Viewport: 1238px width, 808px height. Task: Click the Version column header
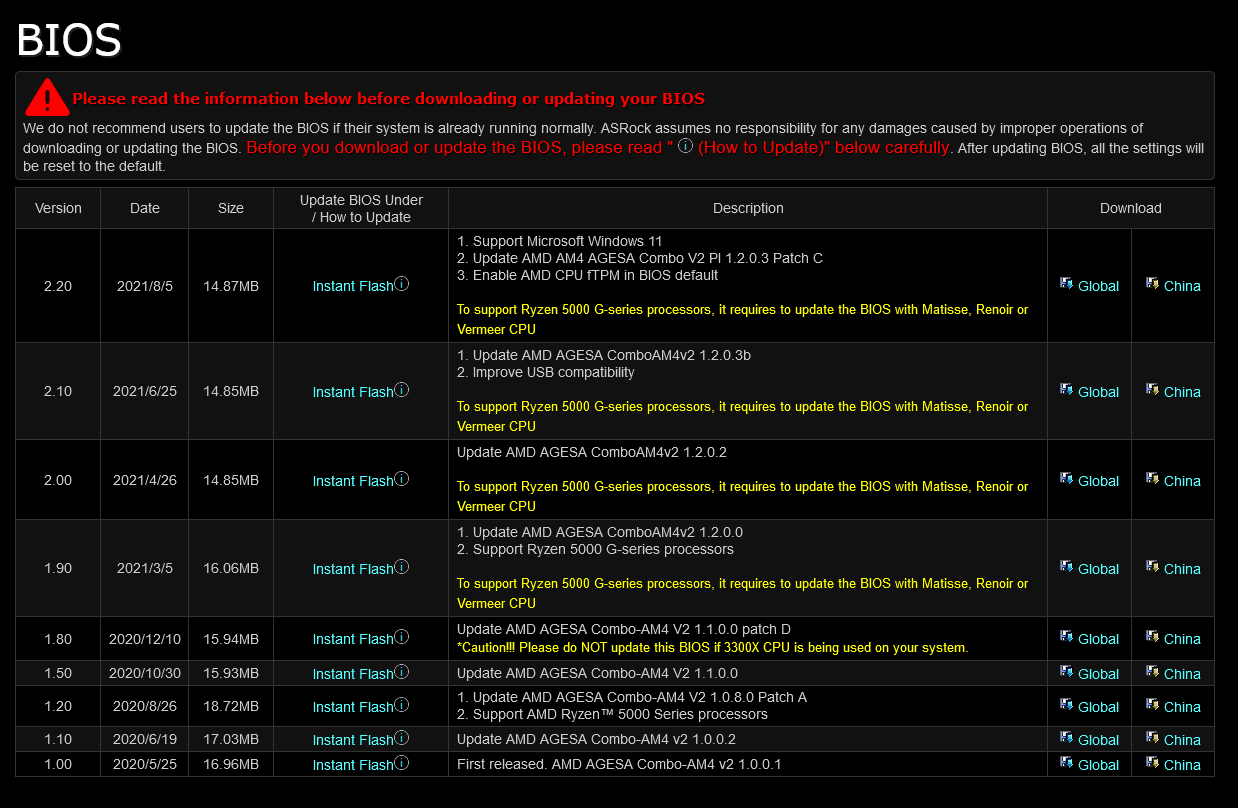click(x=58, y=208)
